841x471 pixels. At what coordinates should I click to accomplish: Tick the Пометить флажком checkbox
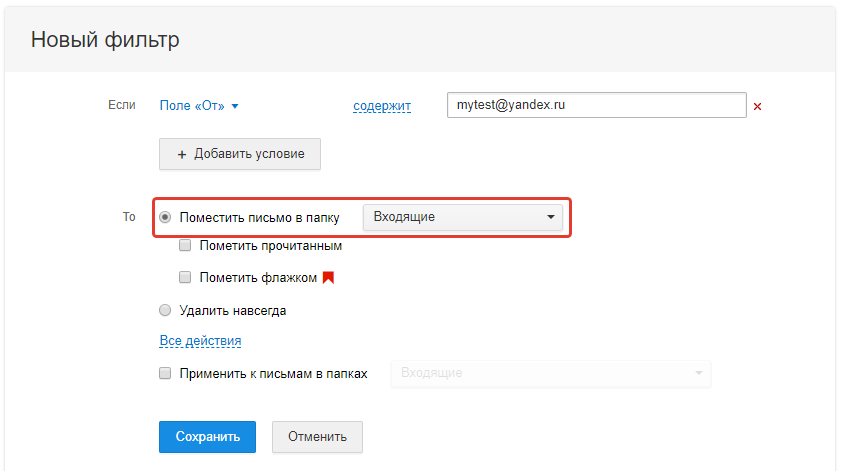[185, 277]
